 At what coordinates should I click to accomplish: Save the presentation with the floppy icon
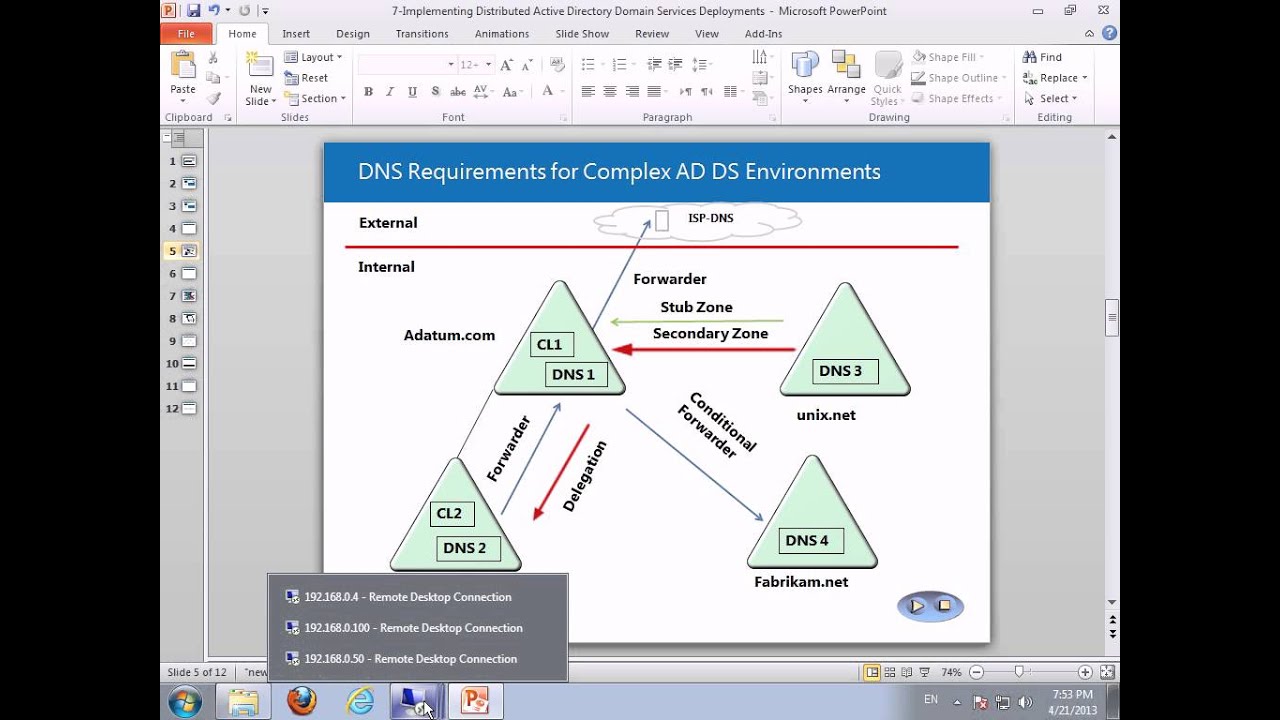click(193, 10)
